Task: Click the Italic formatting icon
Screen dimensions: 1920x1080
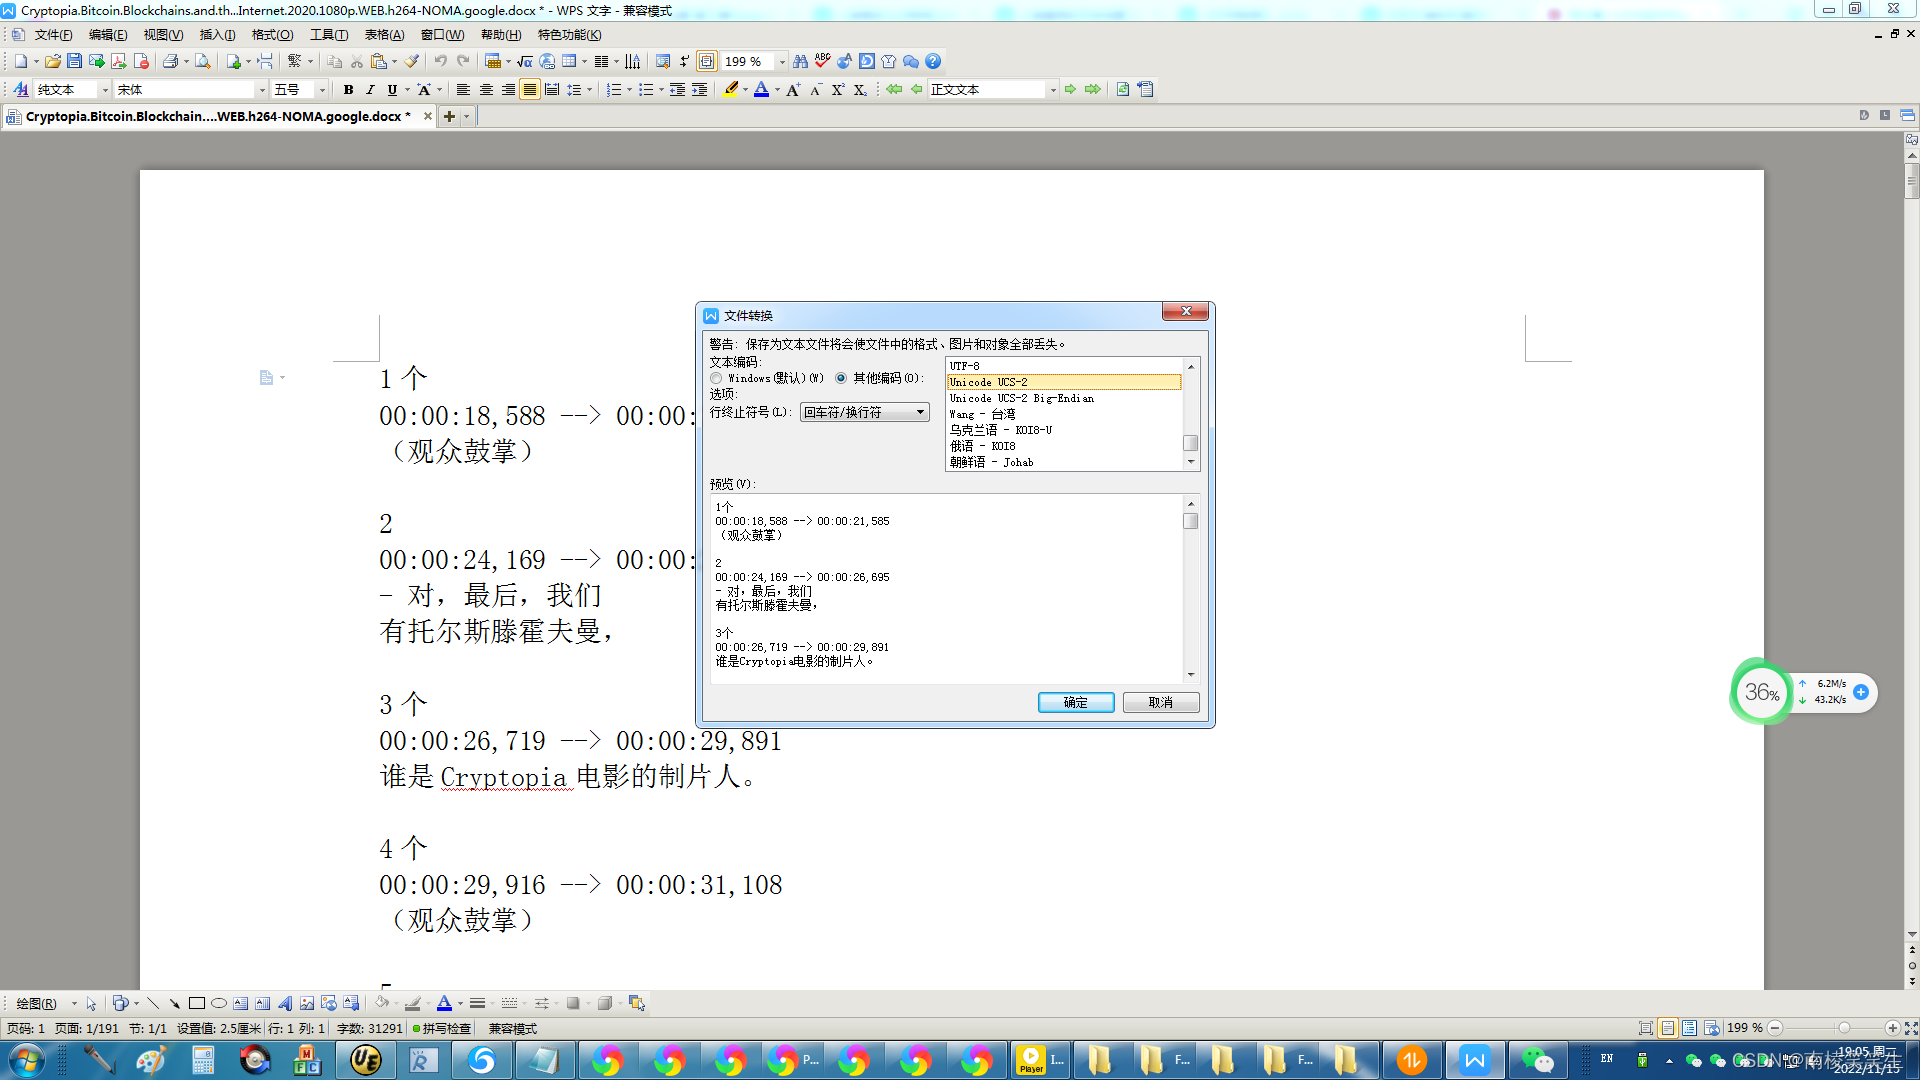Action: [x=370, y=89]
